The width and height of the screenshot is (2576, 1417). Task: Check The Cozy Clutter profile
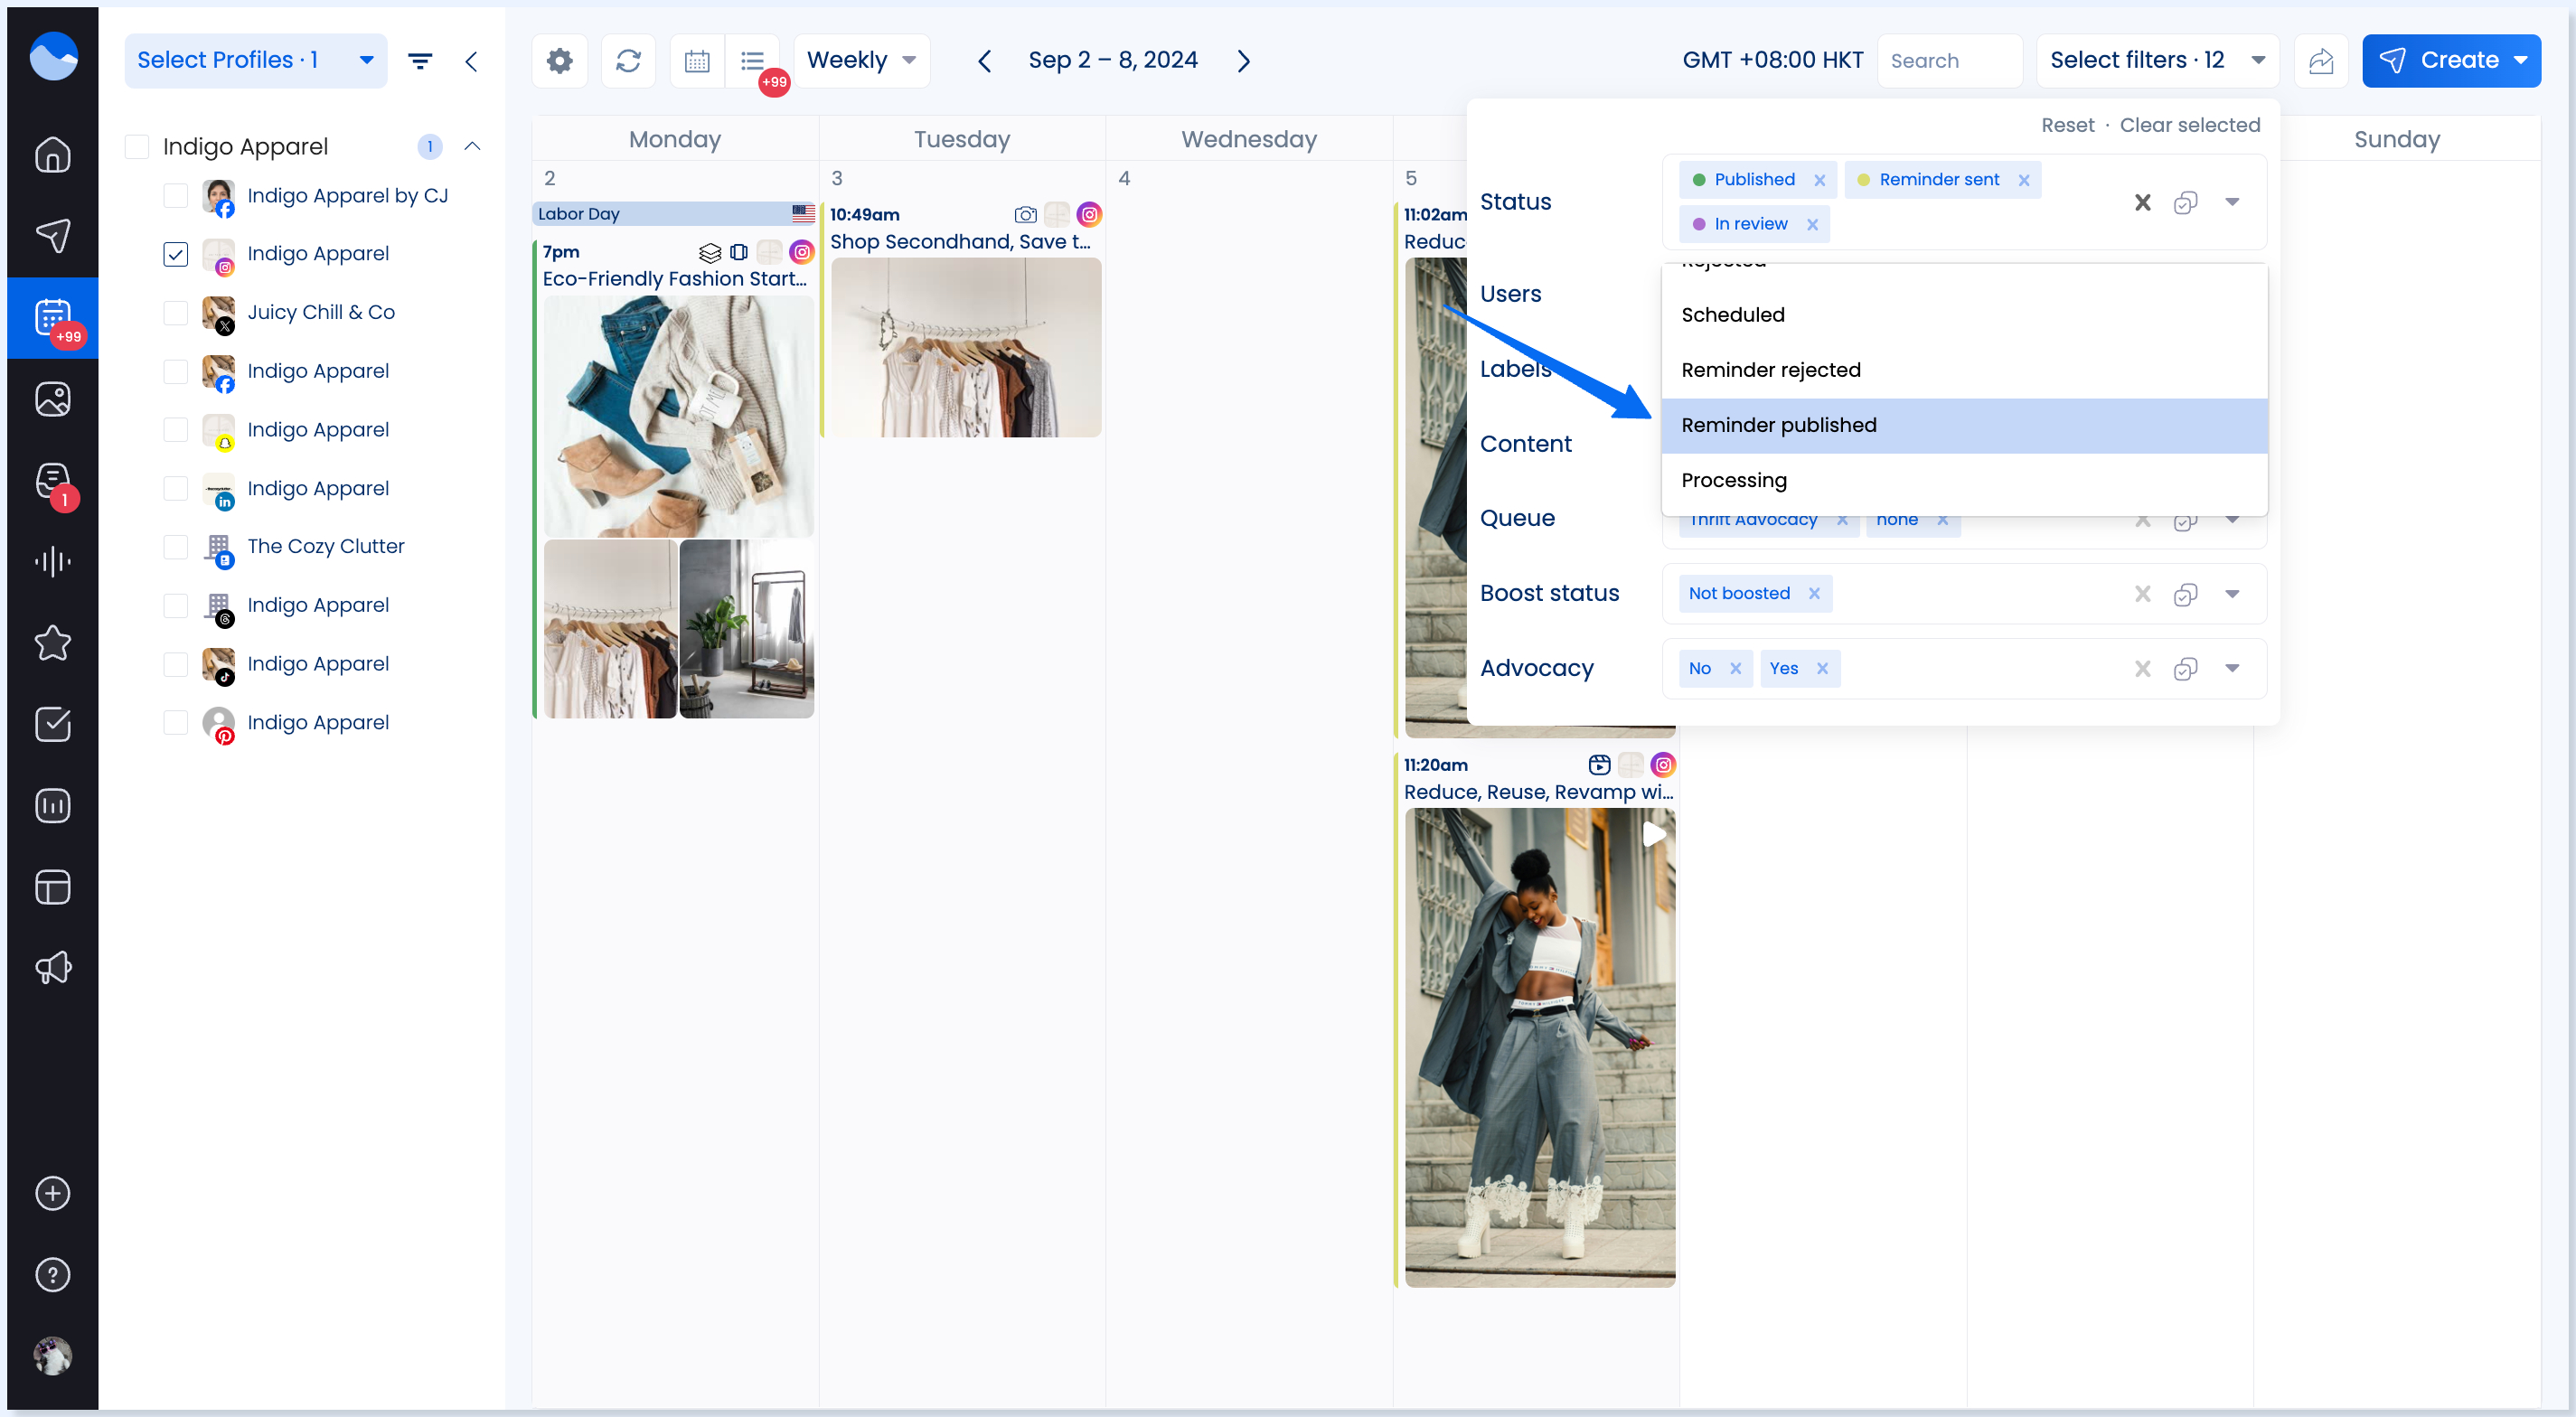(x=175, y=547)
